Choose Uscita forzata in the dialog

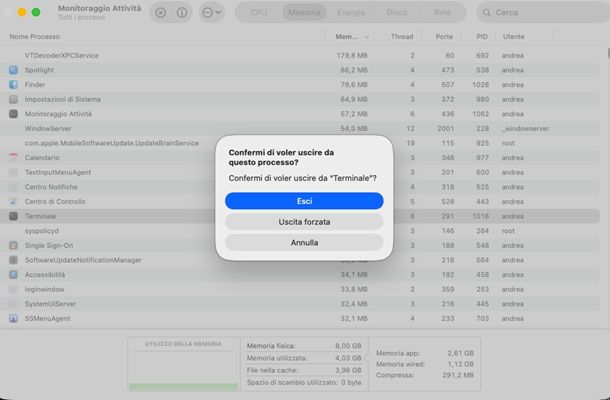(304, 222)
